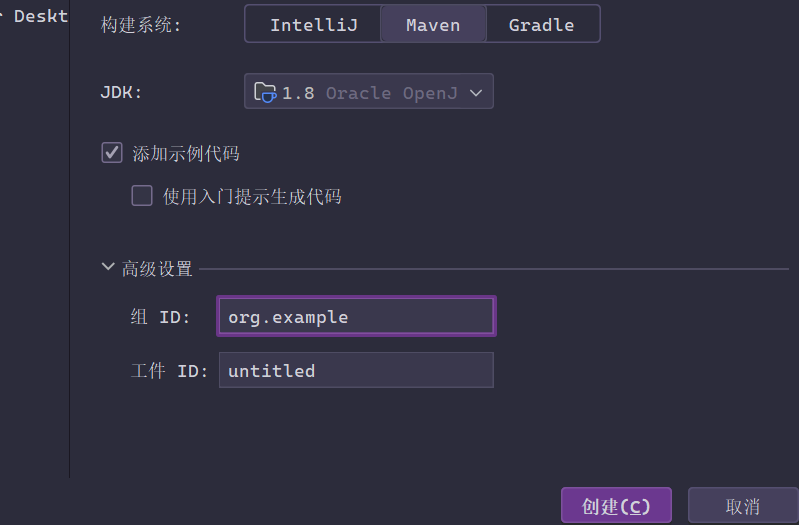Click the 组 ID field with org.example

point(355,317)
